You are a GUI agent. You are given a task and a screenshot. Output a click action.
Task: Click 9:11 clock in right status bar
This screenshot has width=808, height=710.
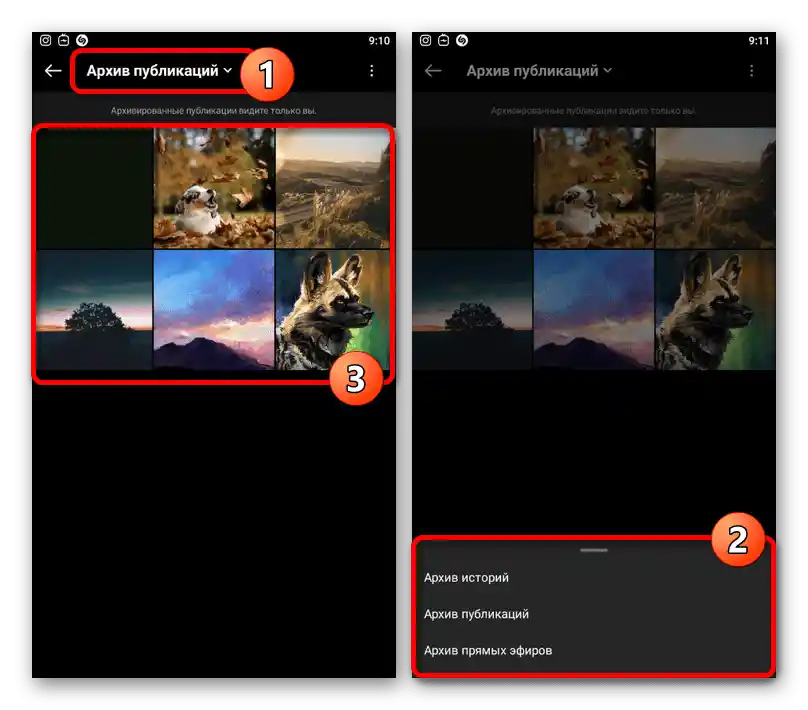(x=759, y=41)
